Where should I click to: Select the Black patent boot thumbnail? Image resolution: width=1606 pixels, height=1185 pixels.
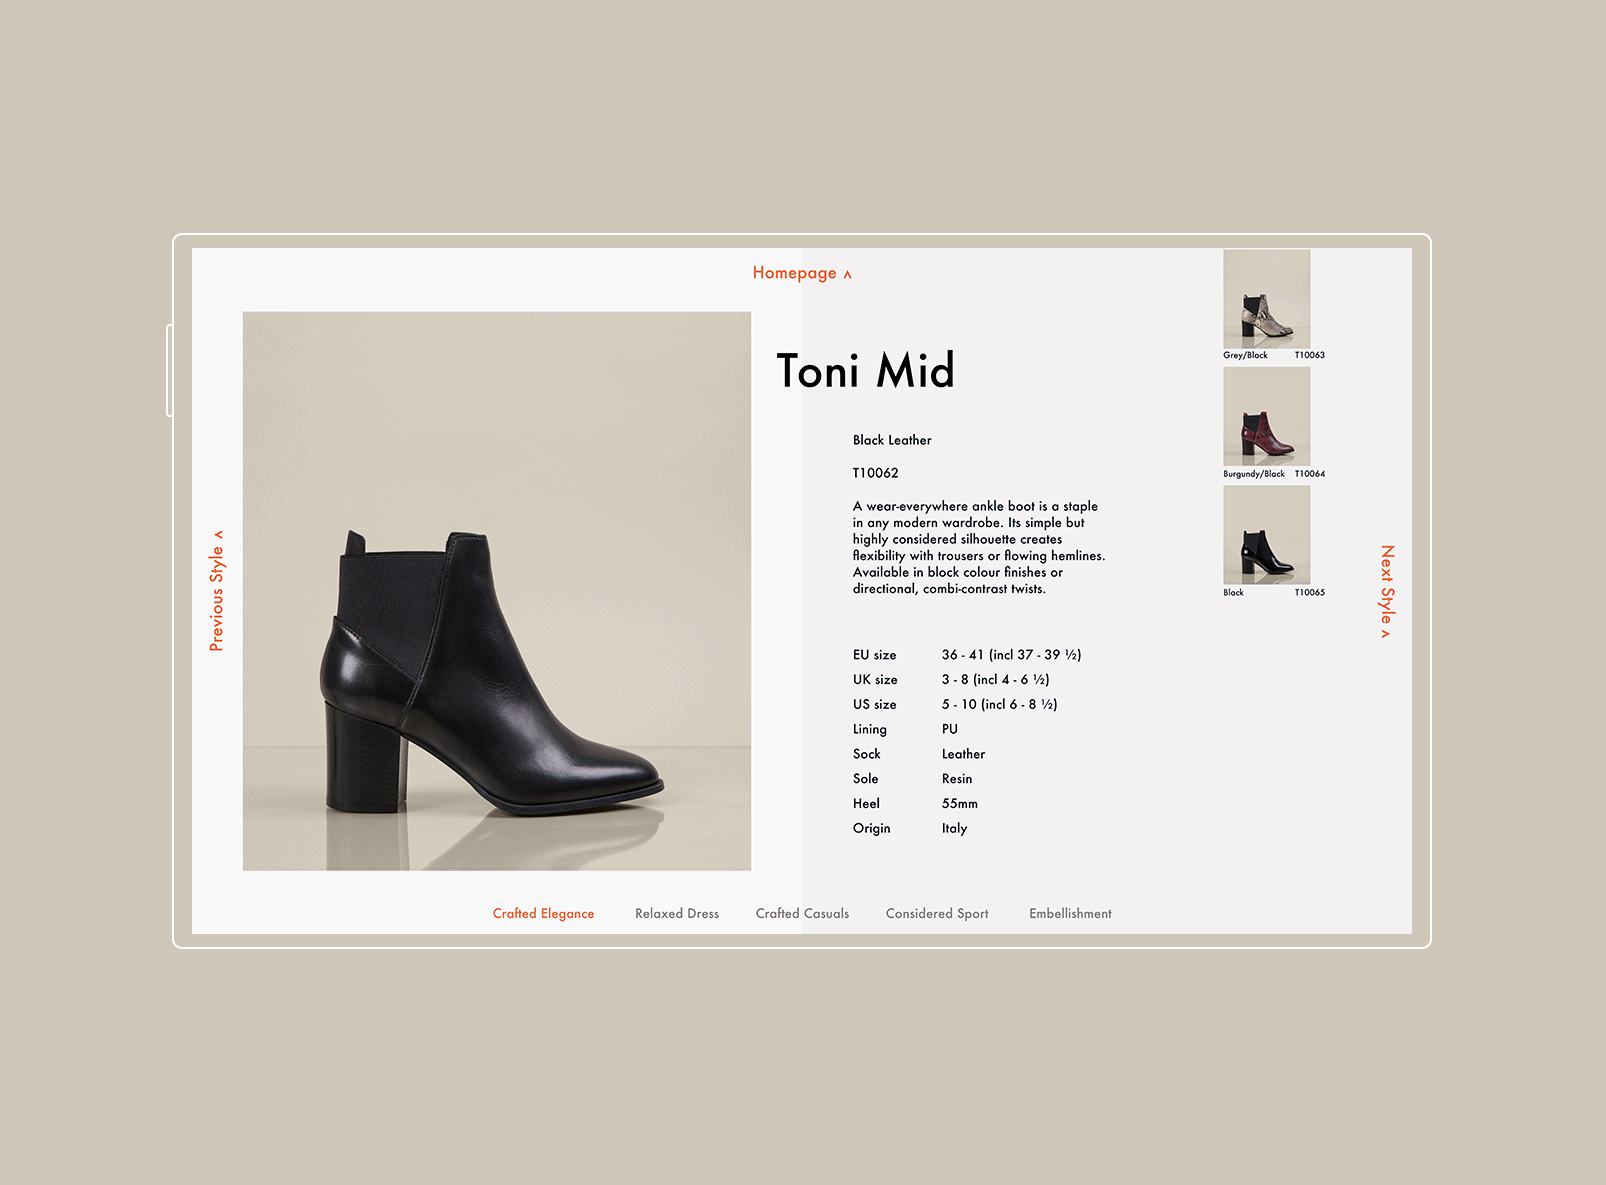click(x=1267, y=535)
